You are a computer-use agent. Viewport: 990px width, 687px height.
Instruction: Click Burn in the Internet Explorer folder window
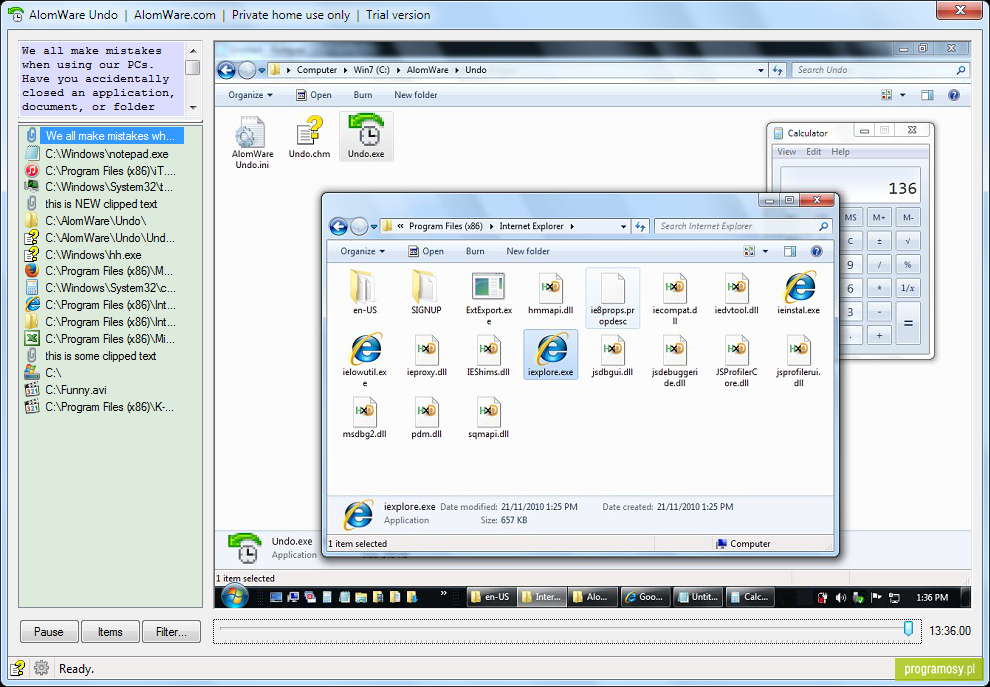(475, 251)
